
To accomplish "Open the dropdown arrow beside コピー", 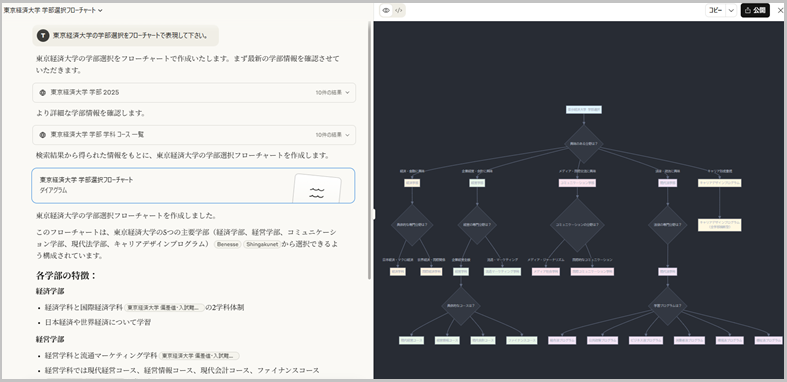I will coord(731,10).
